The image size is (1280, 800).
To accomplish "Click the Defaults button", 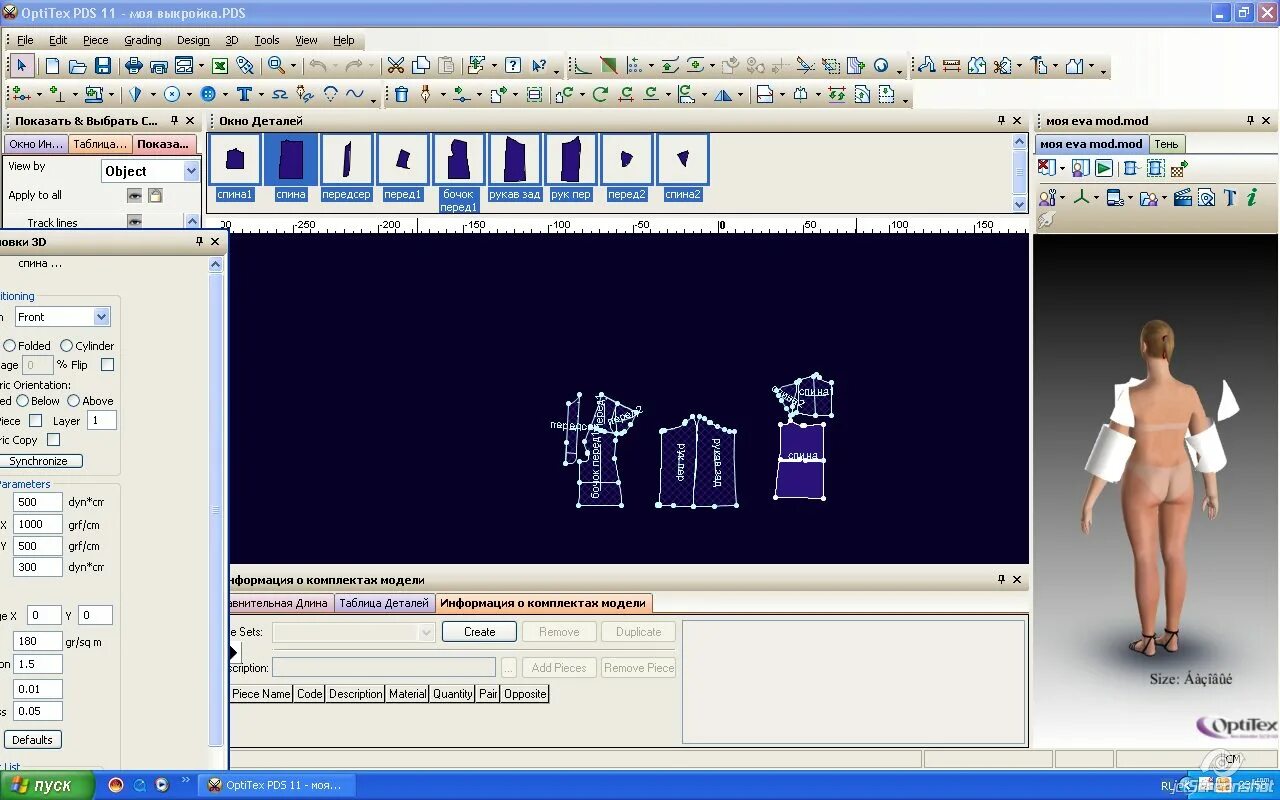I will (x=32, y=740).
